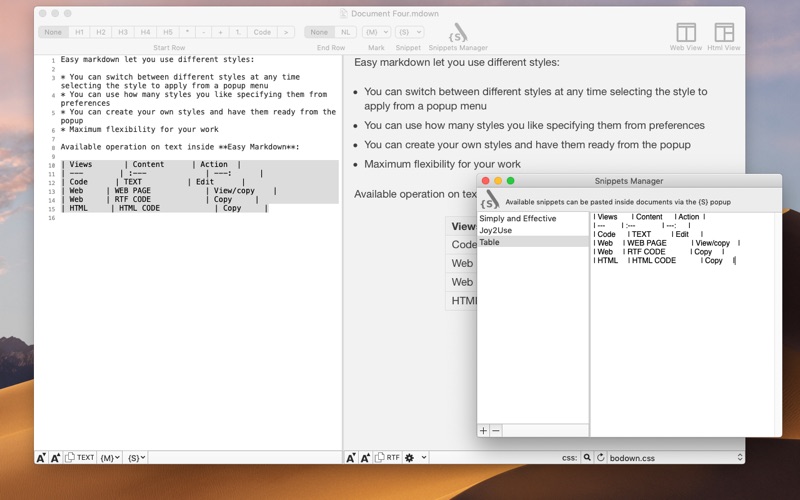Open the Mark (M) popup in toolbar
800x500 pixels.
coord(376,32)
